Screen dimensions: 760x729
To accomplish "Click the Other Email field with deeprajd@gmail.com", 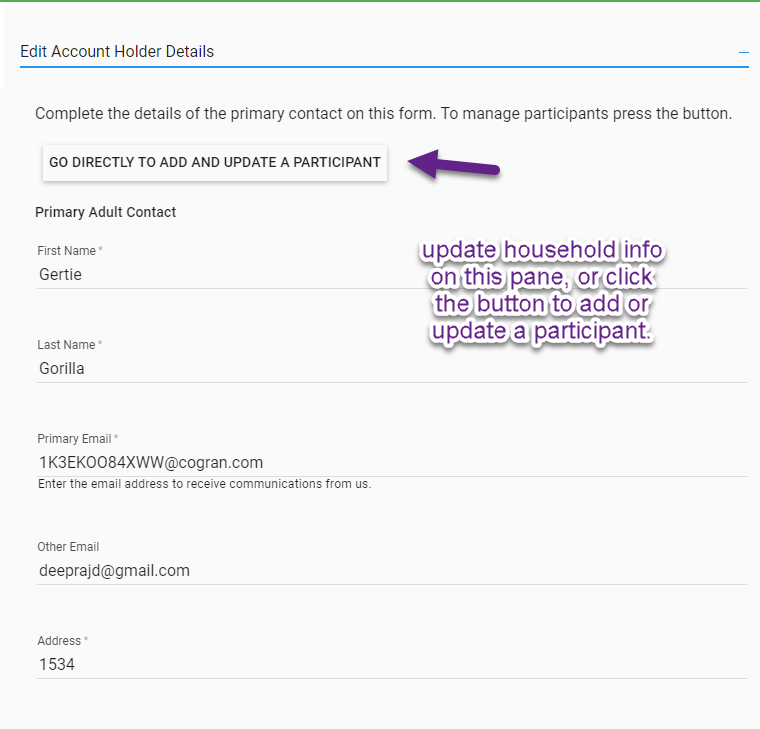I will tap(390, 570).
